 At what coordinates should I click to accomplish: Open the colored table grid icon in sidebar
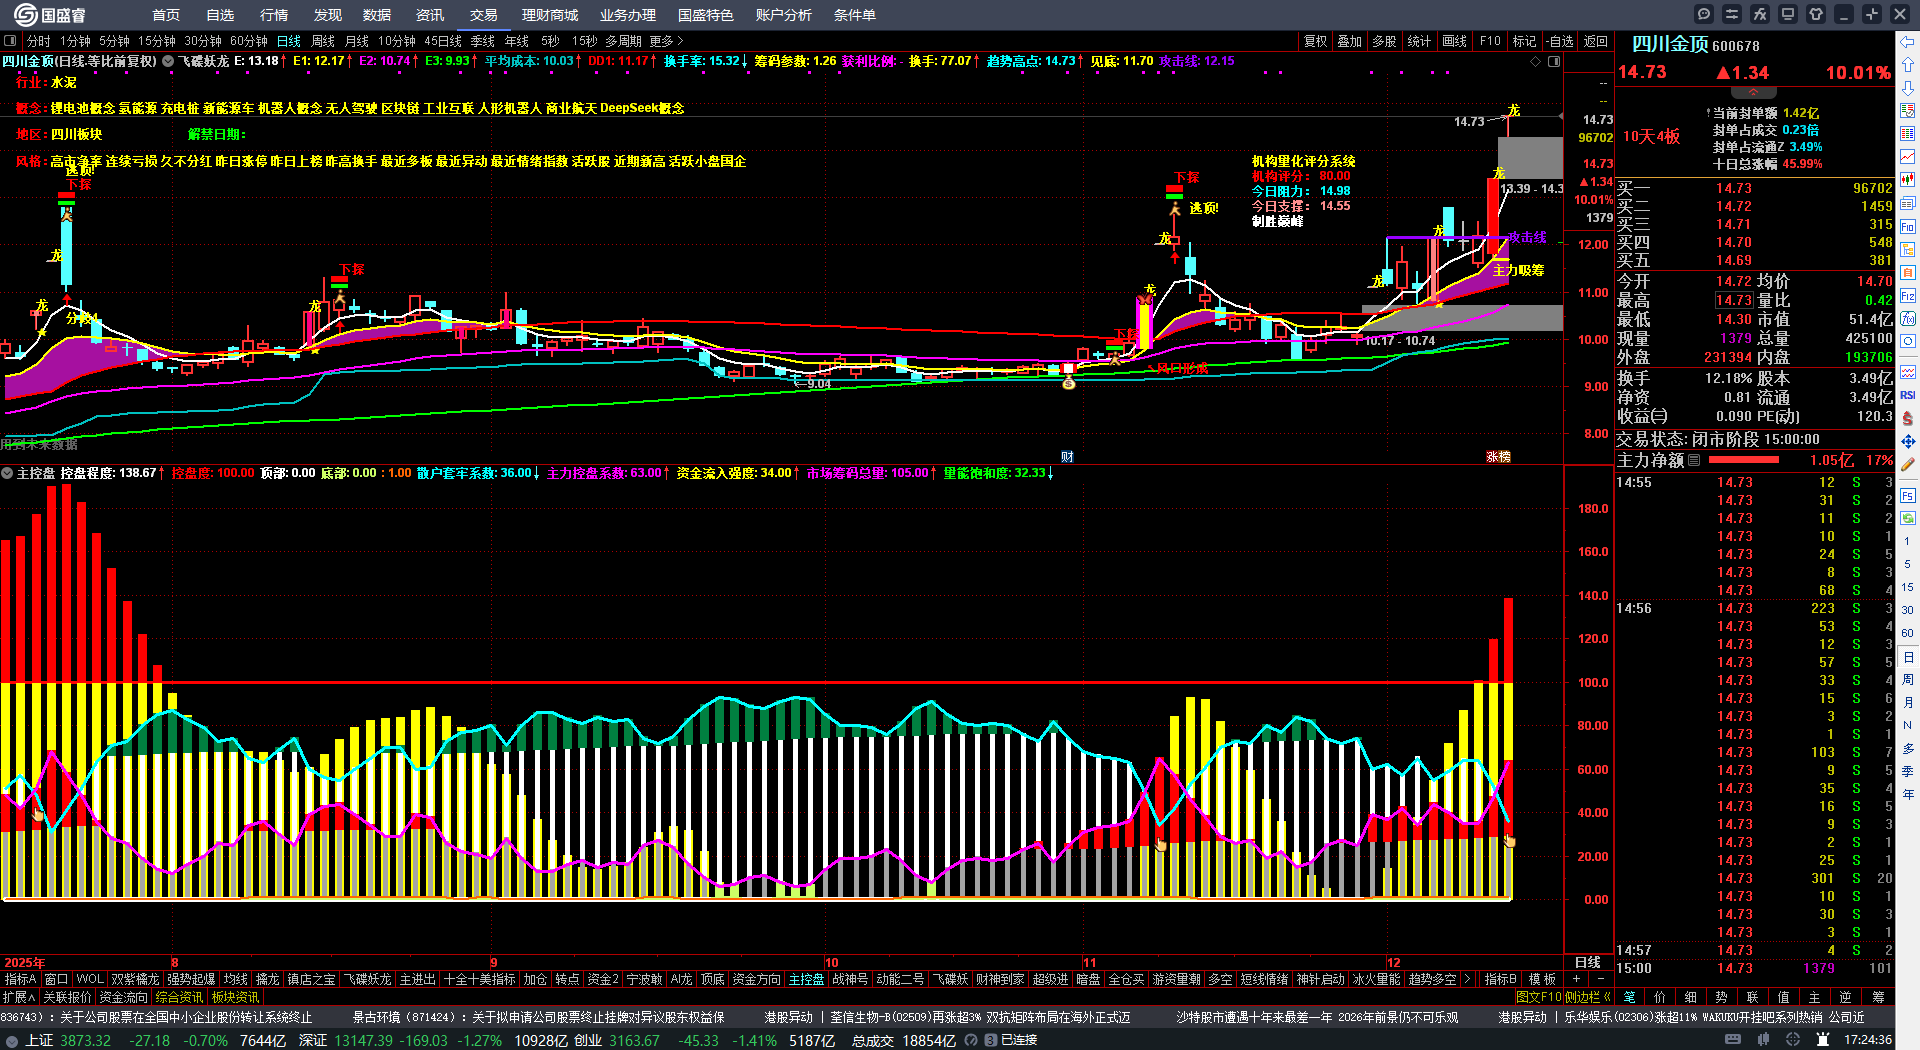pos(1908,134)
